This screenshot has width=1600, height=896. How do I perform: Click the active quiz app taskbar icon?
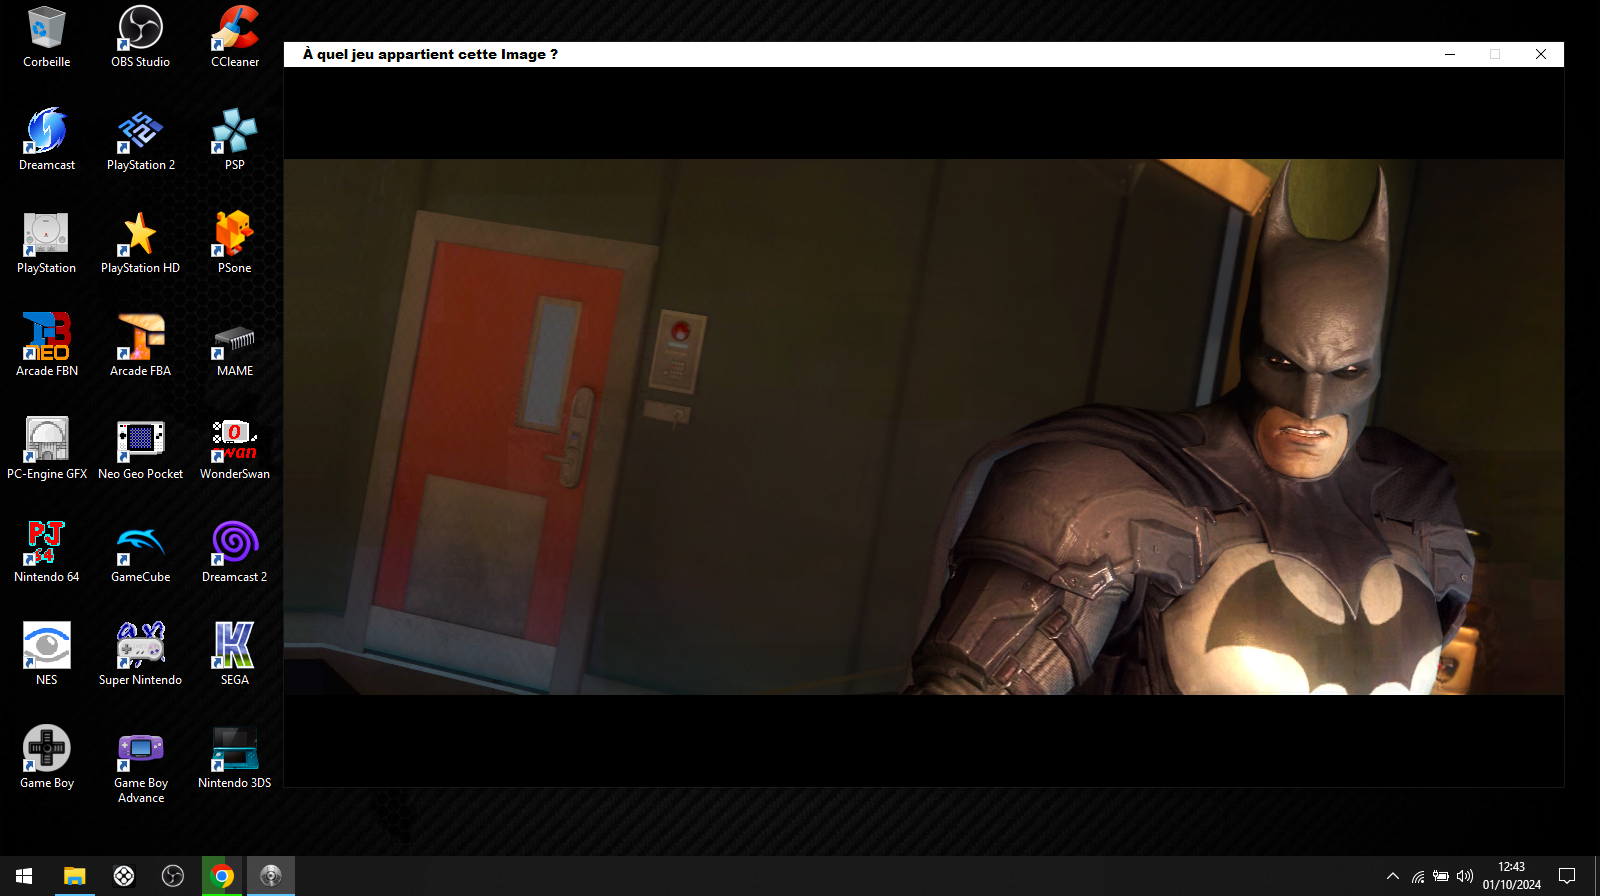271,876
